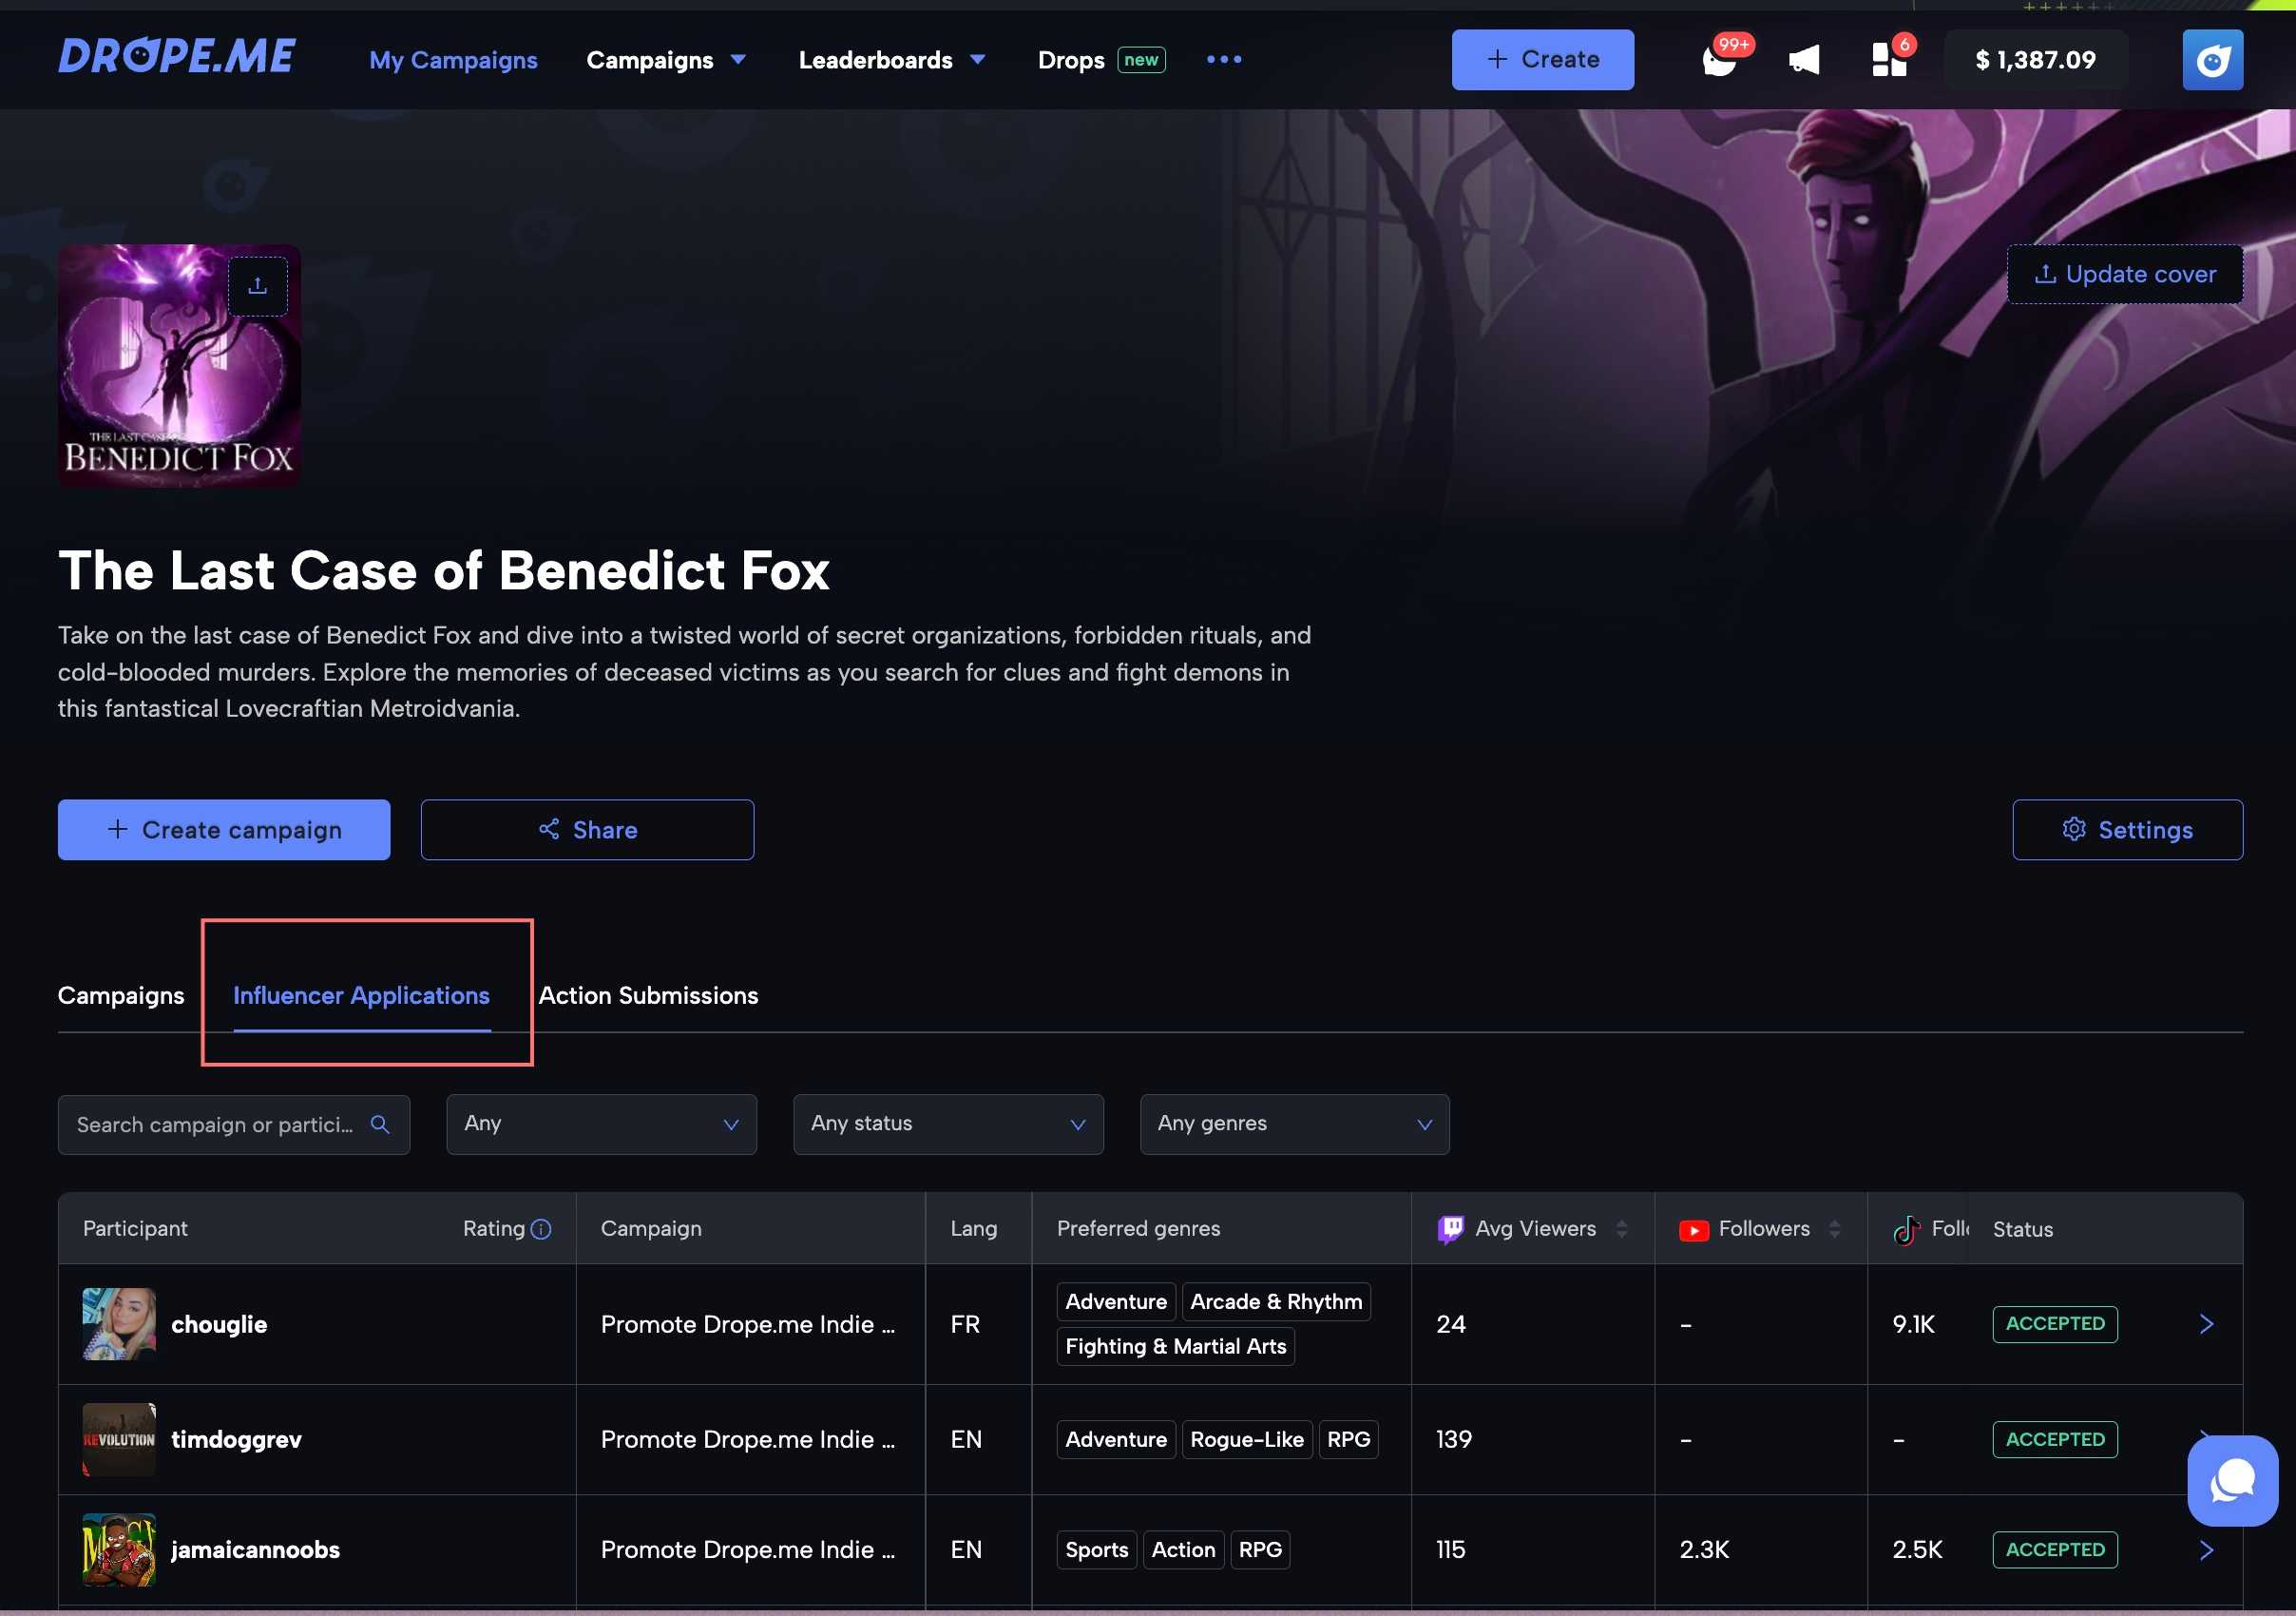Click the Arcade & Rhythm genre tag
Viewport: 2296px width, 1616px height.
click(x=1276, y=1301)
